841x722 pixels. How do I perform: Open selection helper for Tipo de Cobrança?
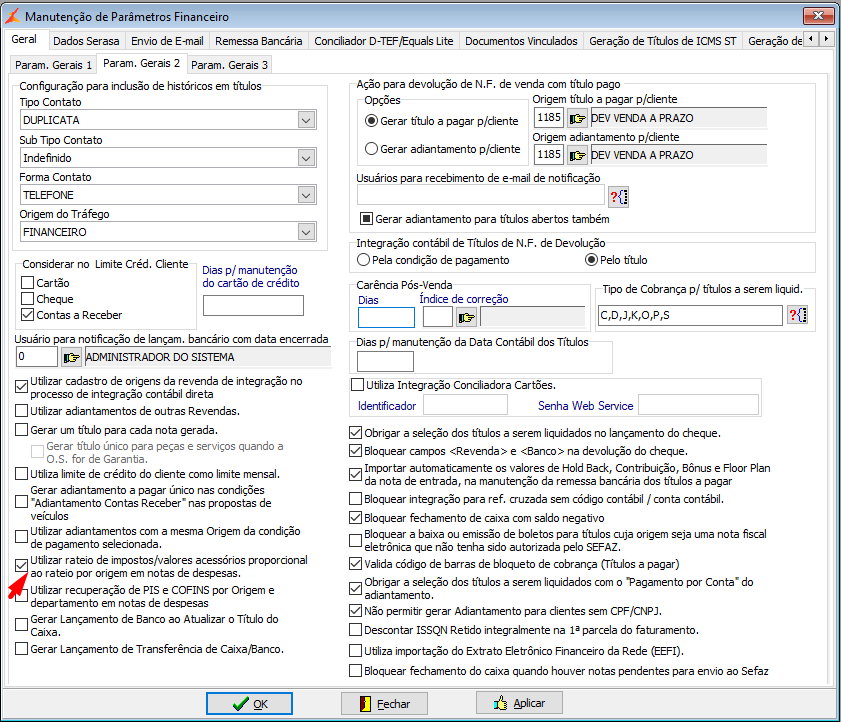coord(798,315)
